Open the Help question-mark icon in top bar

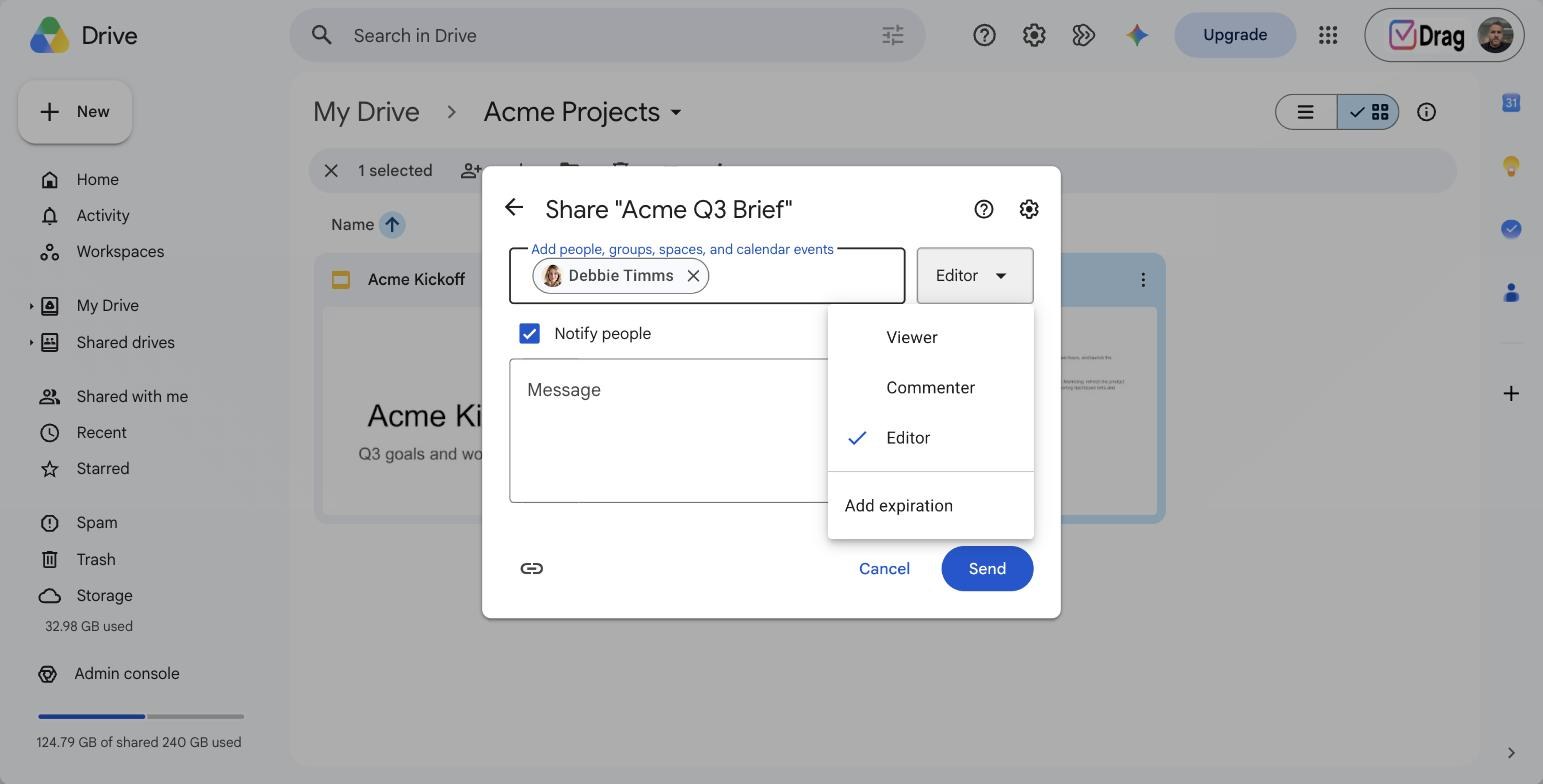pyautogui.click(x=984, y=35)
